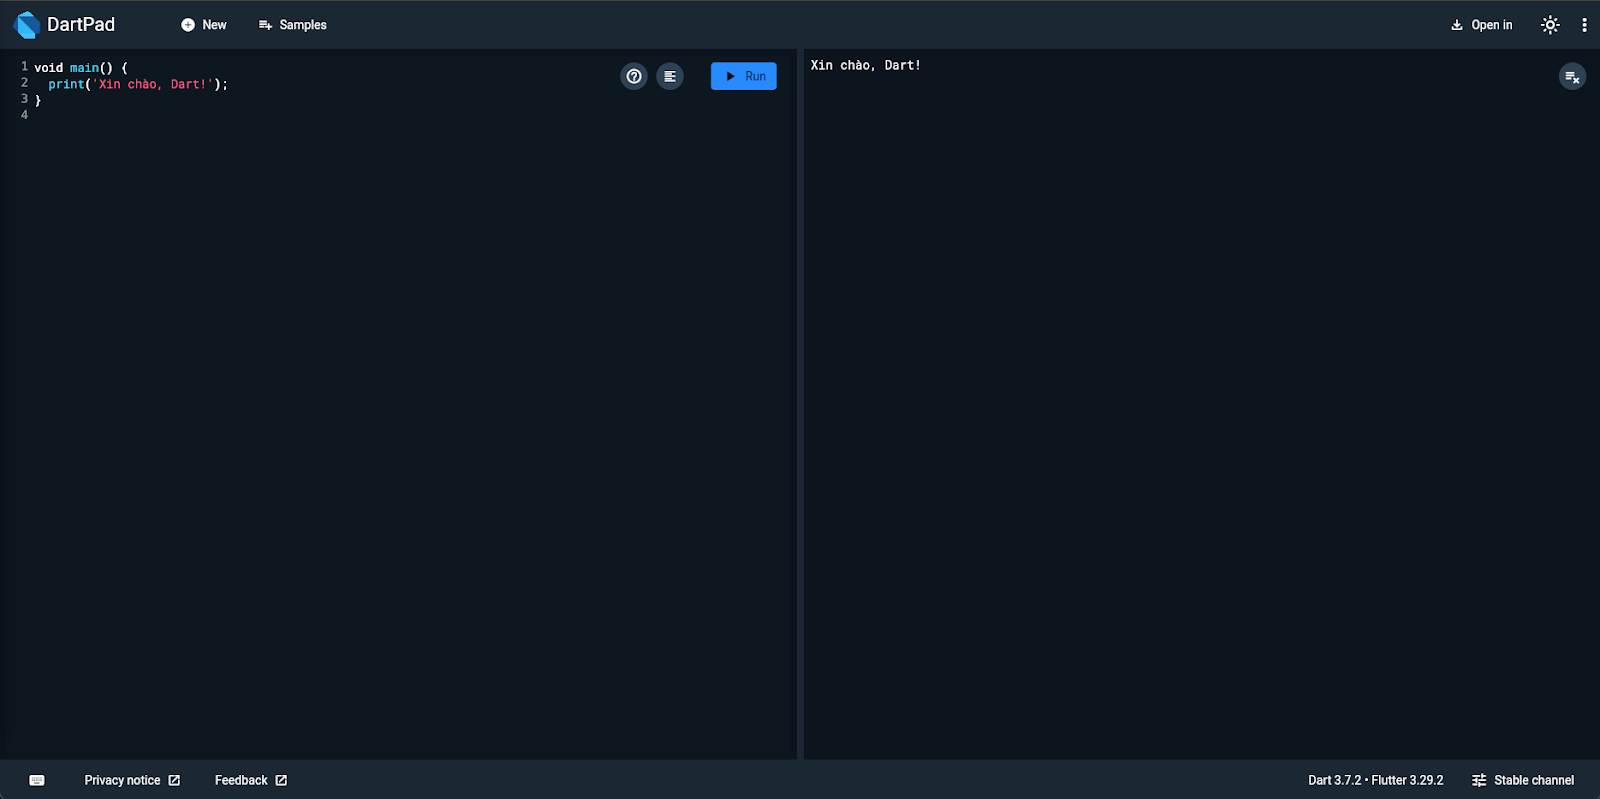Click the DartPad logo icon
Screen dimensions: 1600x799
[x=28, y=25]
